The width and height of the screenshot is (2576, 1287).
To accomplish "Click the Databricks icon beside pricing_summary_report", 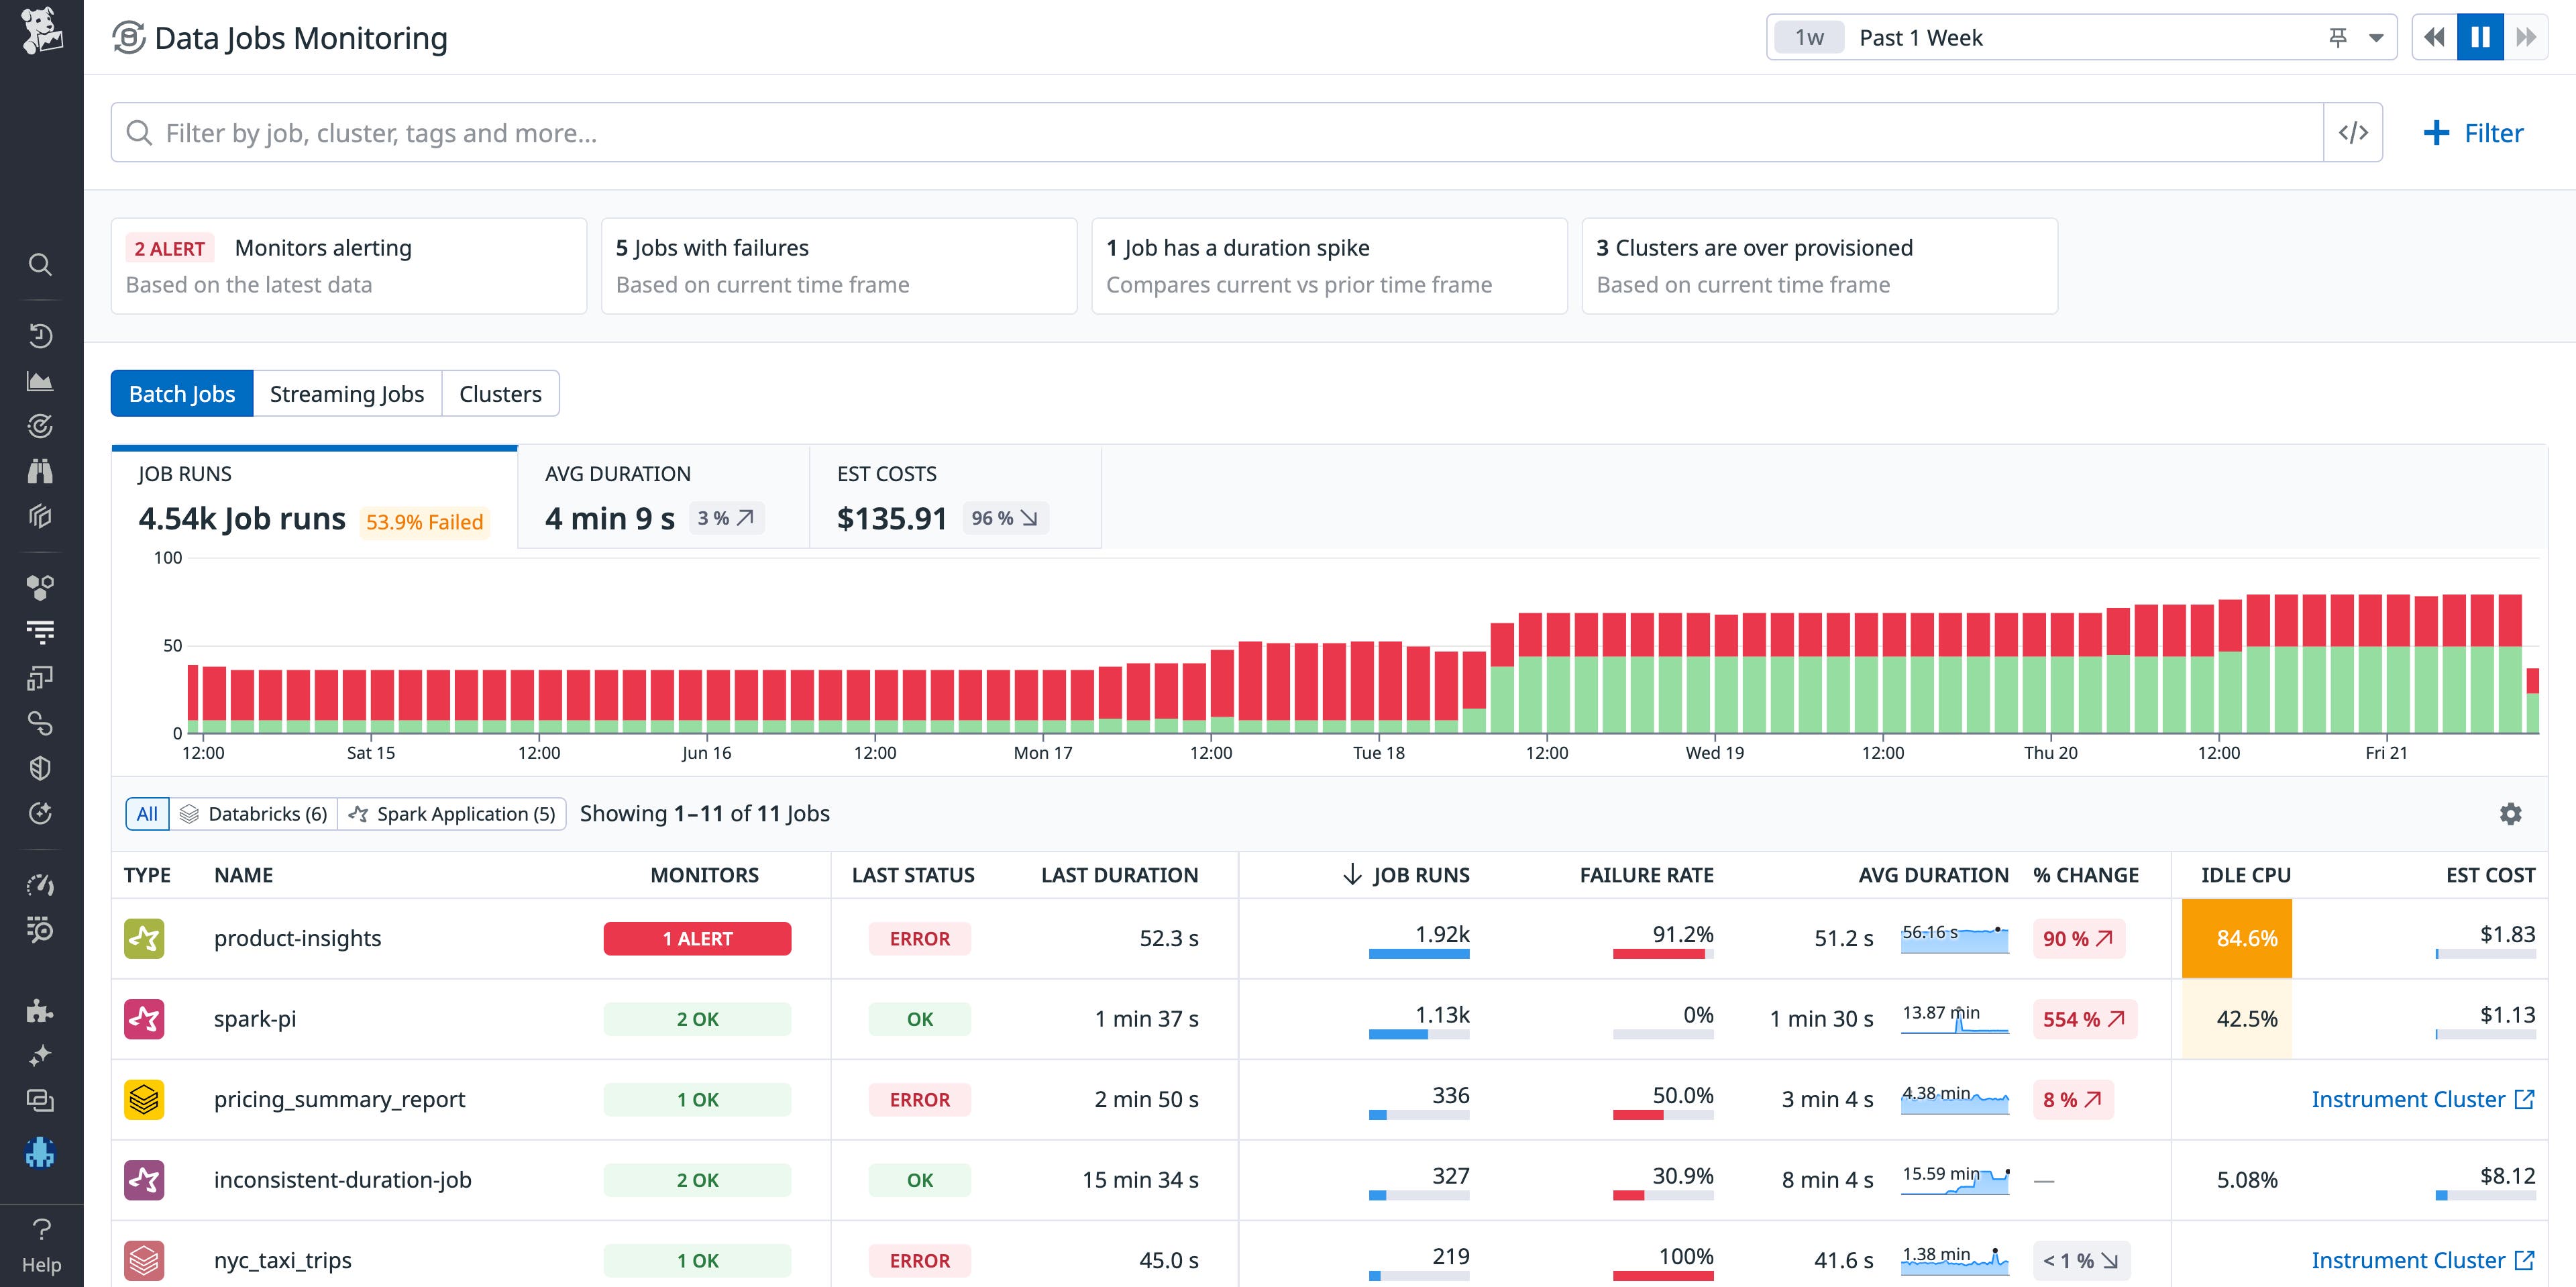I will click(144, 1099).
